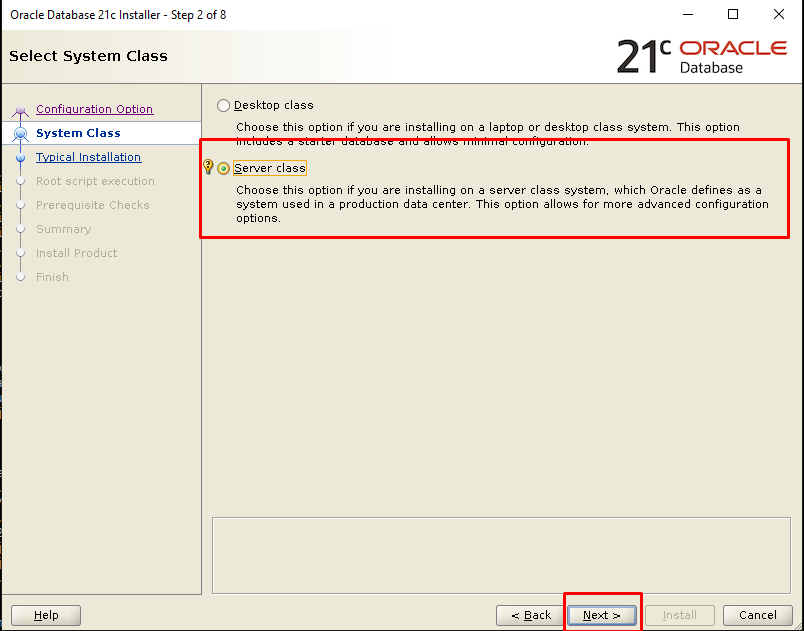Click the Cancel button

point(757,615)
